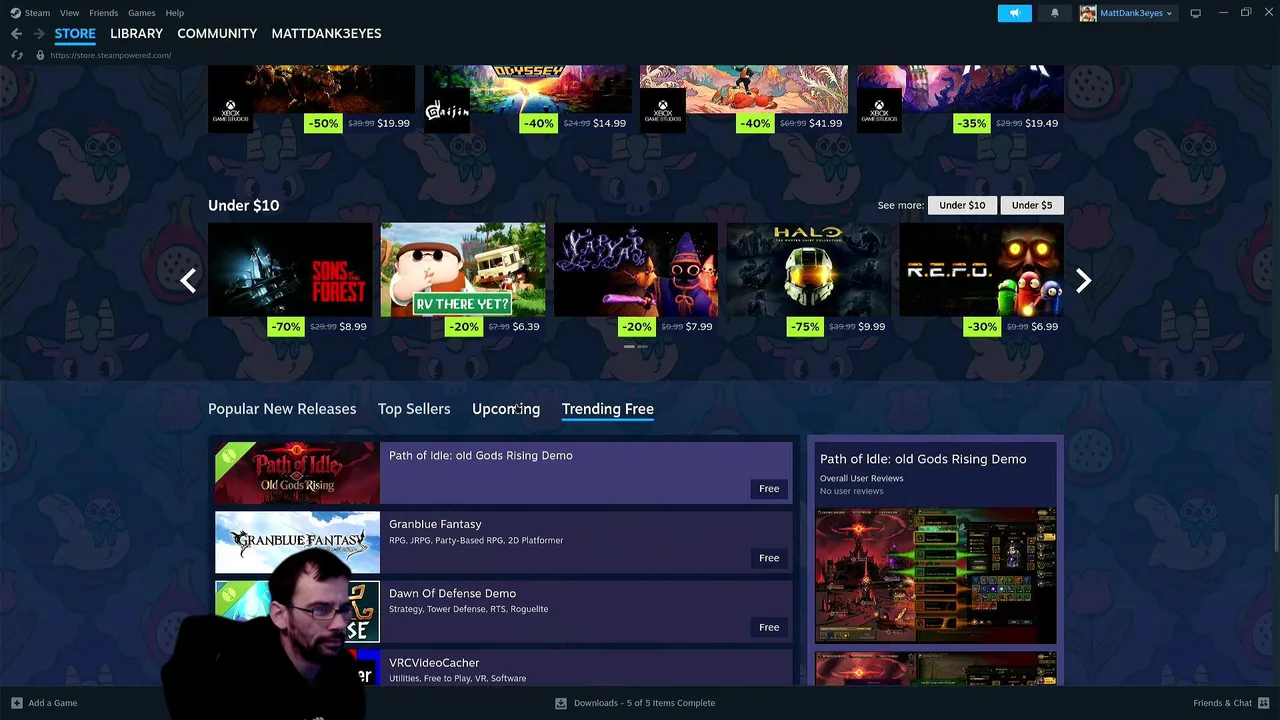
Task: Select Path of Idle: old Gods Rising Demo row
Action: [x=504, y=473]
